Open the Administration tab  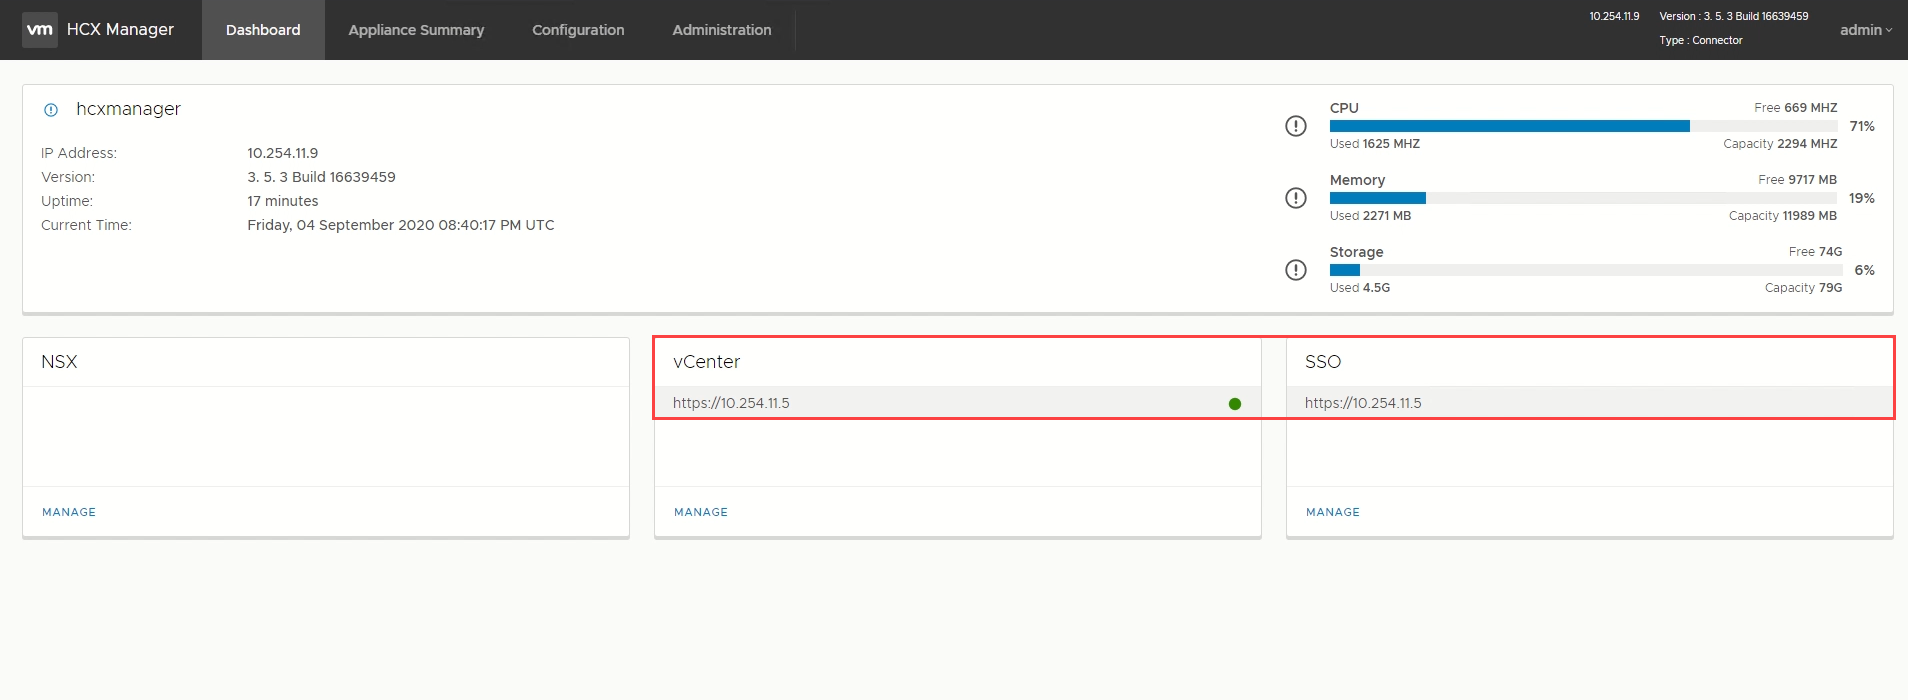pyautogui.click(x=722, y=30)
